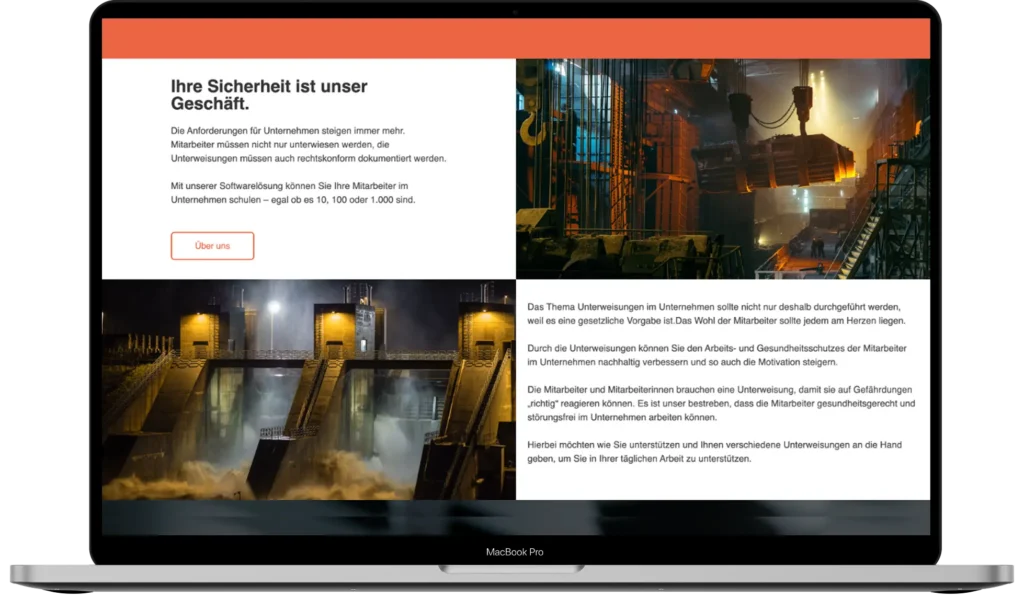Screen dimensions: 1024x598
Task: Click the paragraph starting "Hierbei möchten wie Sie"
Action: tap(714, 452)
